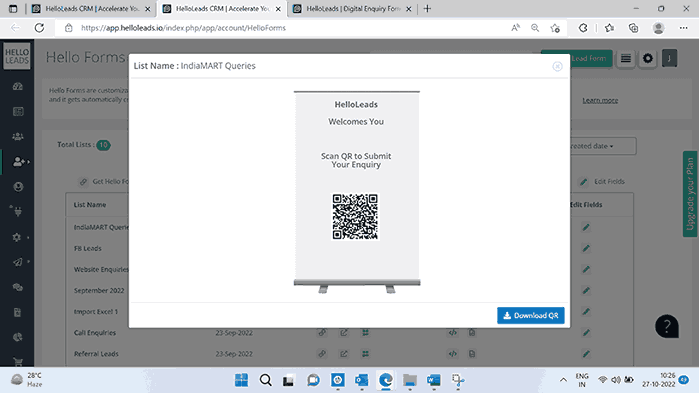699x393 pixels.
Task: Open form external icon for Call Enquiries
Action: point(344,332)
